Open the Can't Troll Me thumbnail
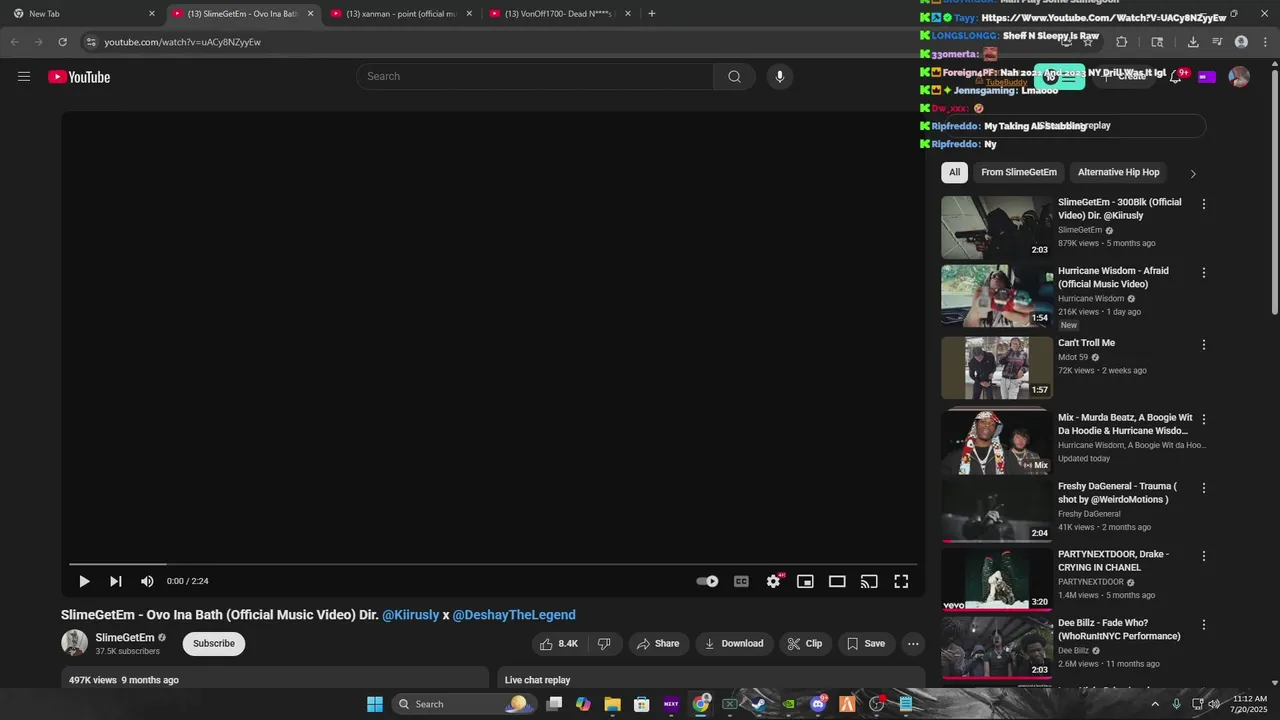 997,367
